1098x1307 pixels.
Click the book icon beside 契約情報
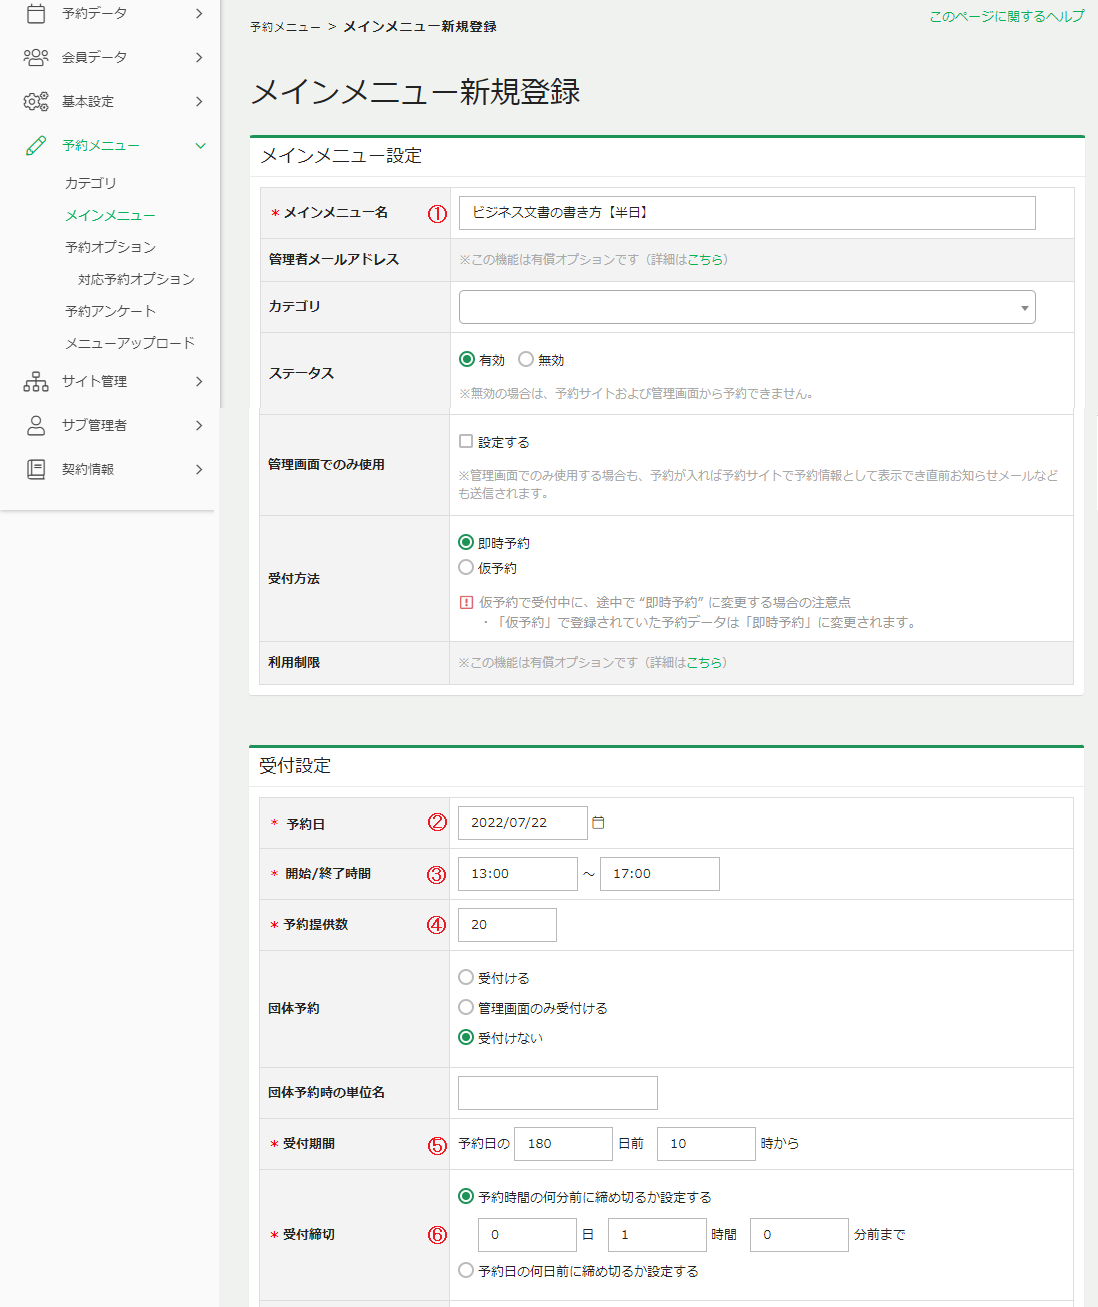pos(36,469)
